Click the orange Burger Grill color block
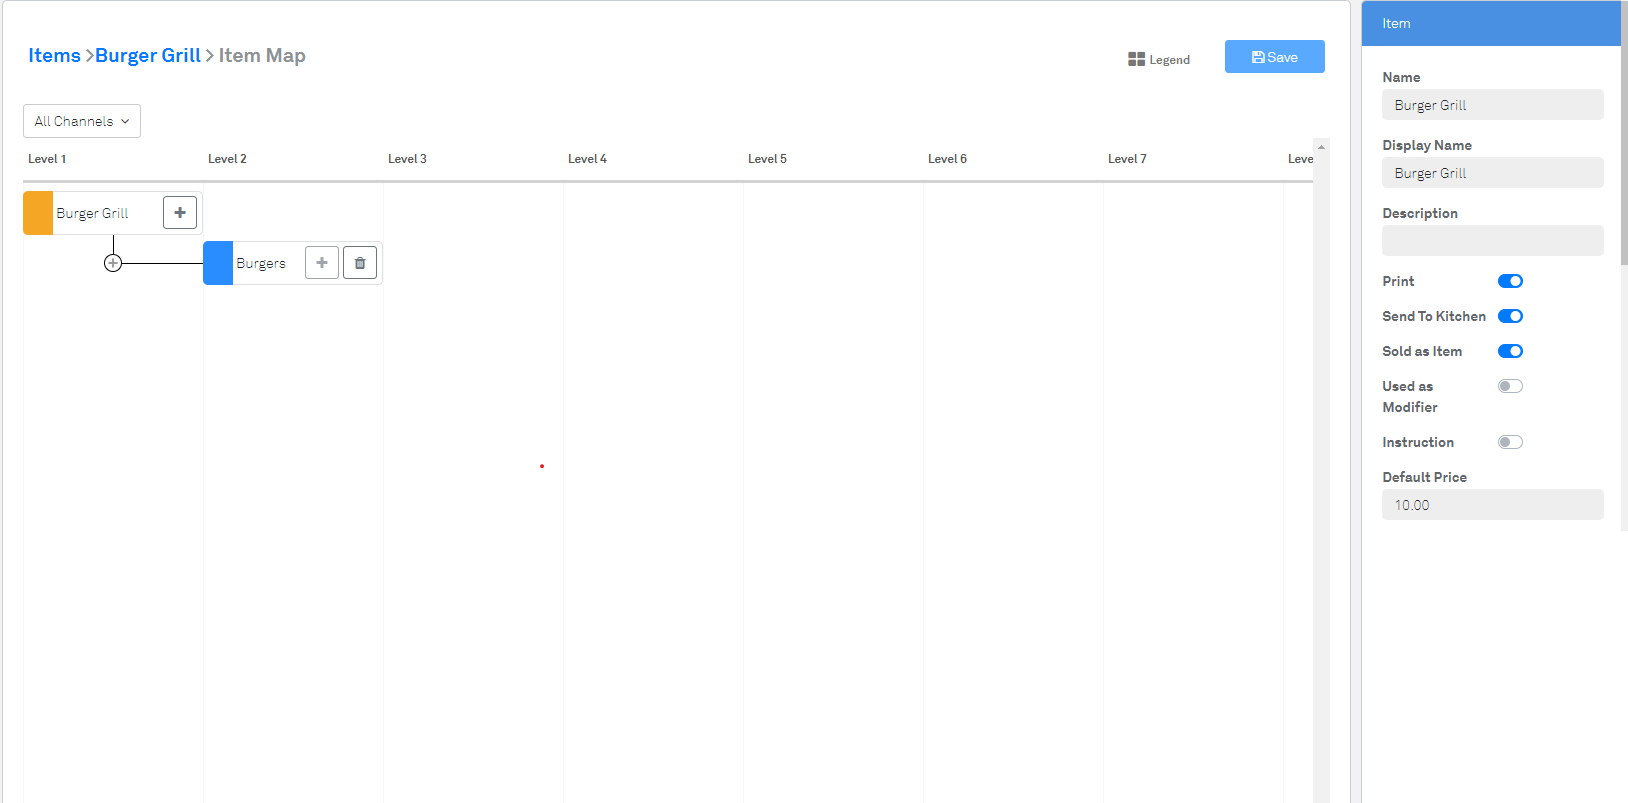The height and width of the screenshot is (803, 1628). click(38, 213)
